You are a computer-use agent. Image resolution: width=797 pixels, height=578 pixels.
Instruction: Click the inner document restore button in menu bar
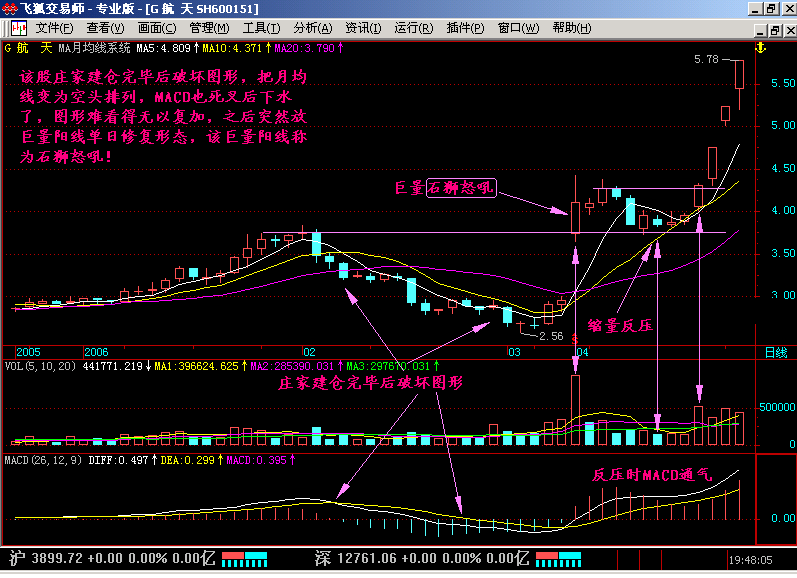770,28
